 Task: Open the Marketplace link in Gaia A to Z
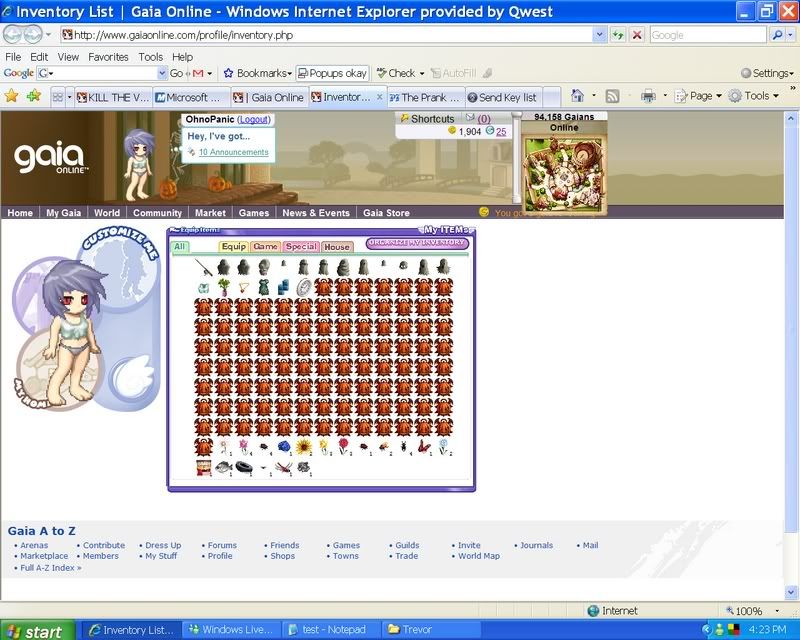[x=44, y=556]
